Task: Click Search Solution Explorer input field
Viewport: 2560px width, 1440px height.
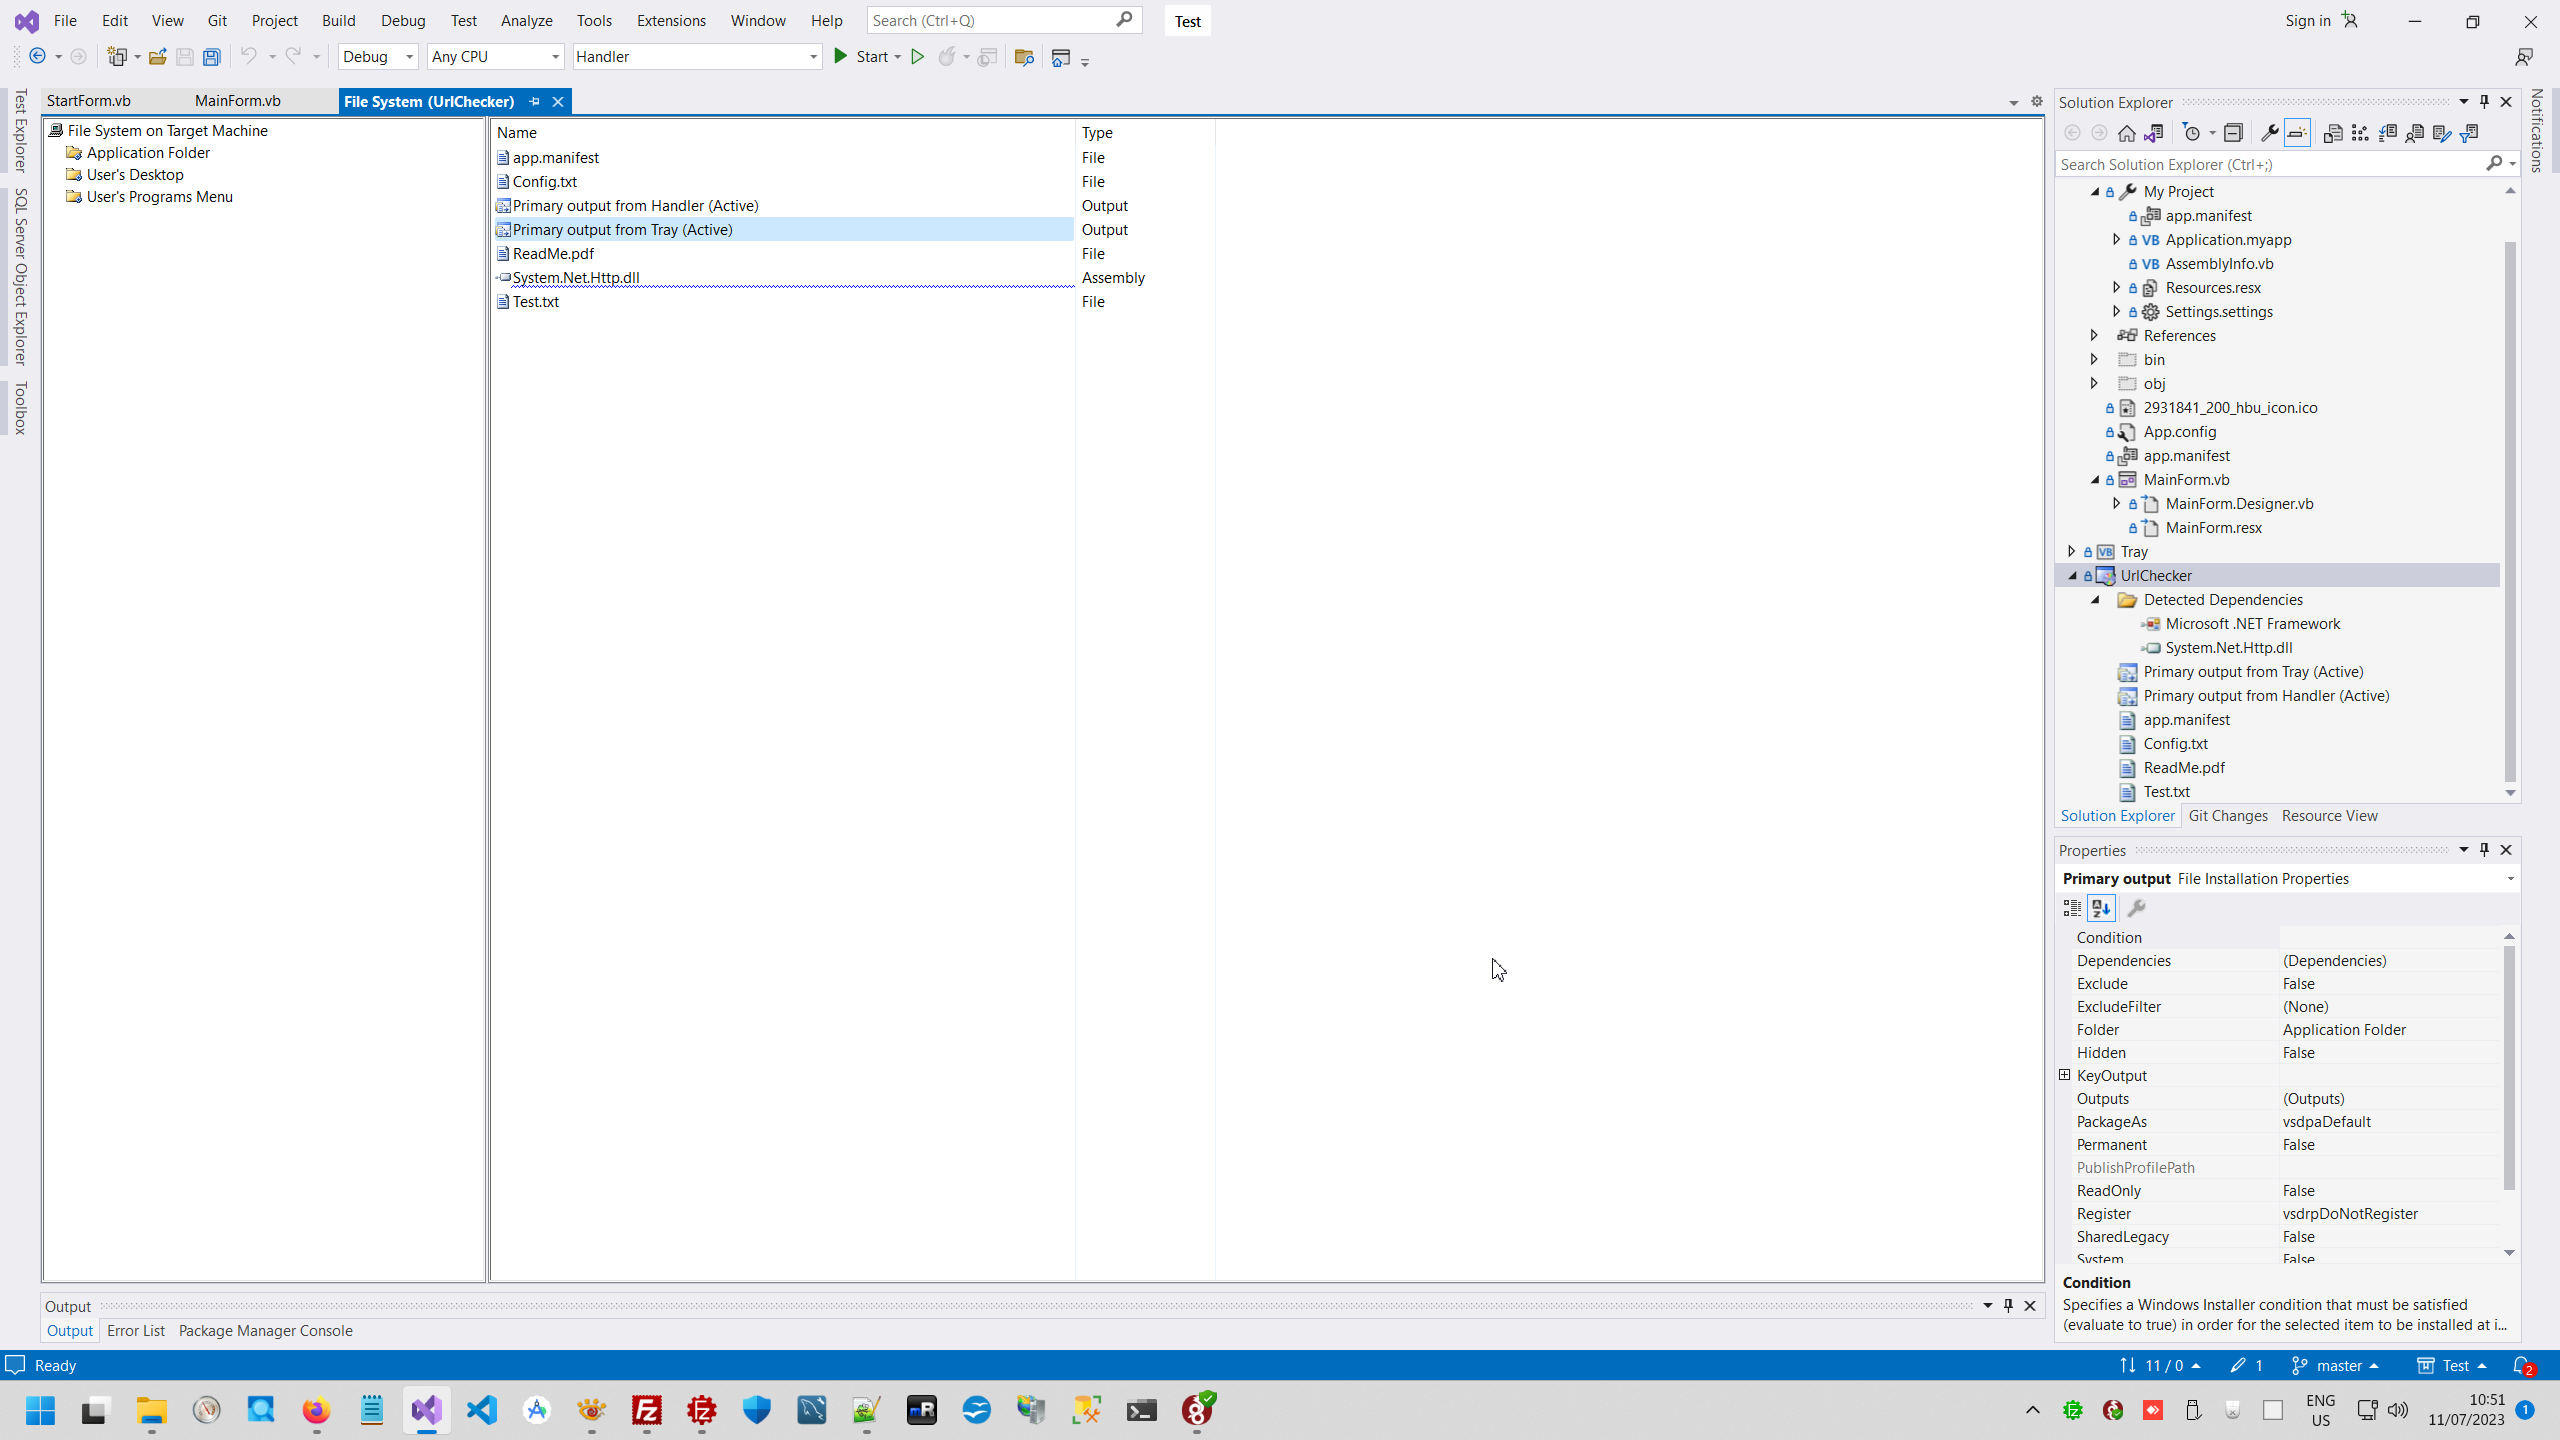Action: 2270,164
